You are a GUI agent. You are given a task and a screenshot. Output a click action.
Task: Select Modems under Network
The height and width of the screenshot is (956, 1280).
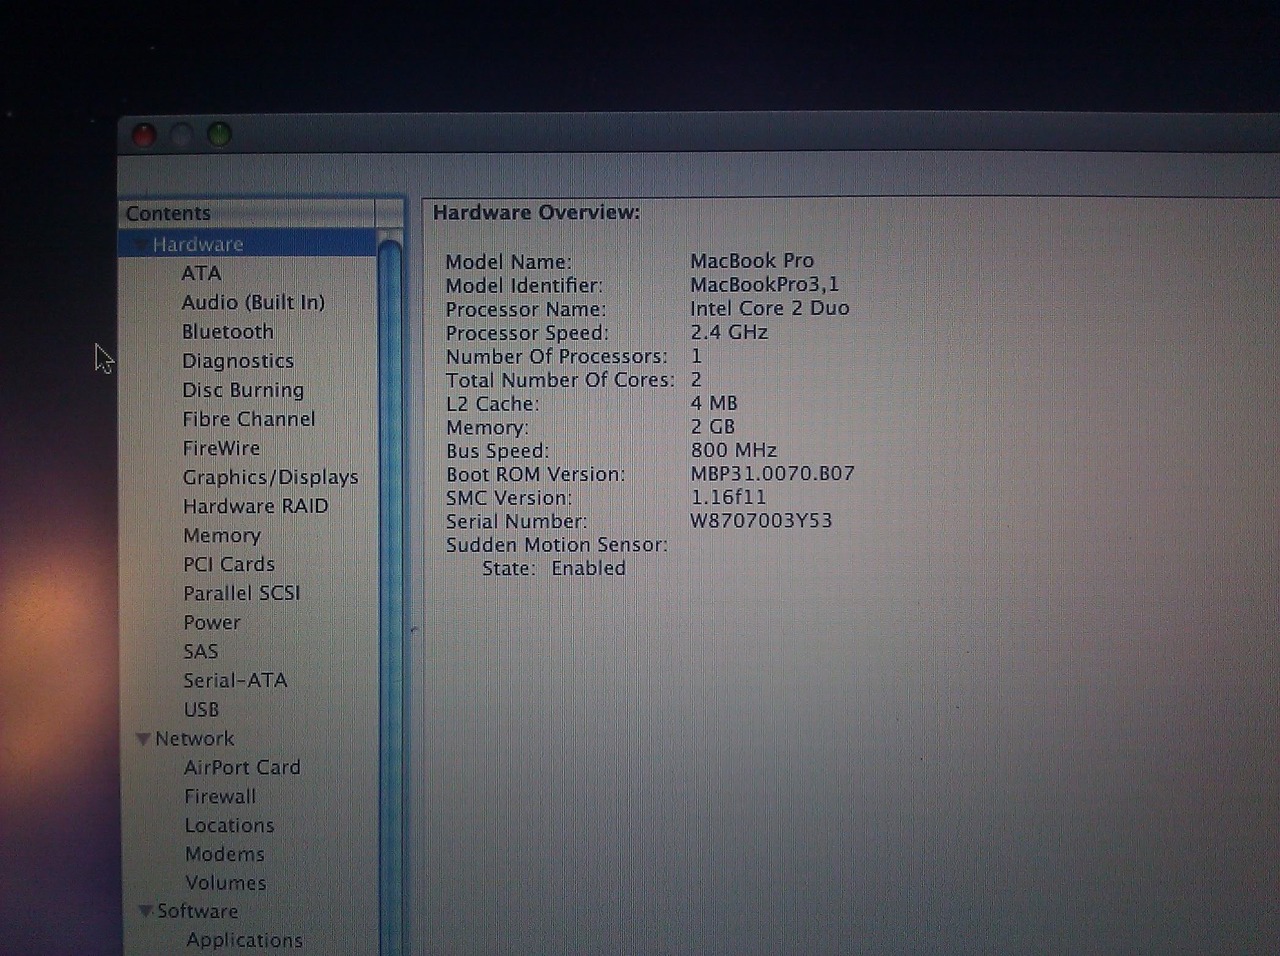225,854
